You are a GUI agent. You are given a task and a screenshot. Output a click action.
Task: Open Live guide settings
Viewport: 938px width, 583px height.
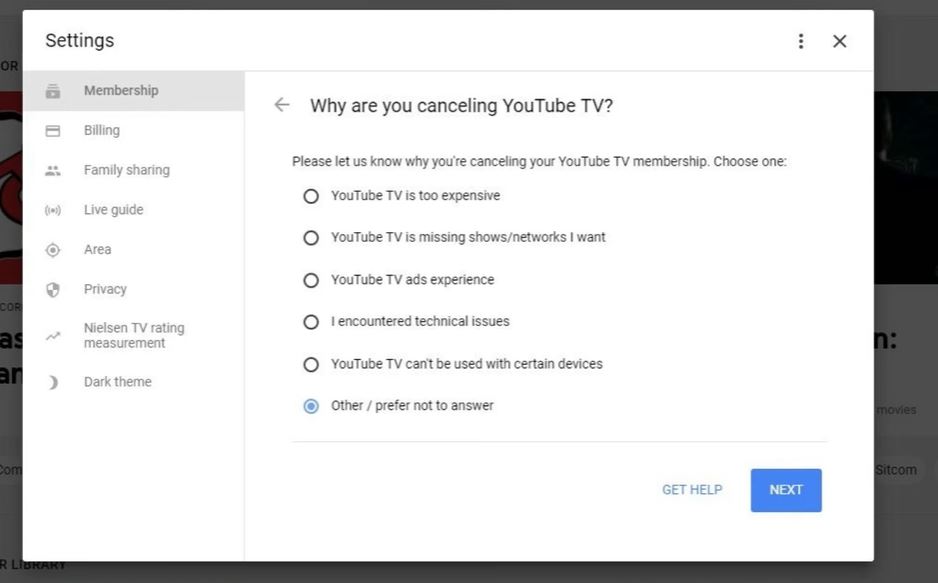pyautogui.click(x=133, y=210)
